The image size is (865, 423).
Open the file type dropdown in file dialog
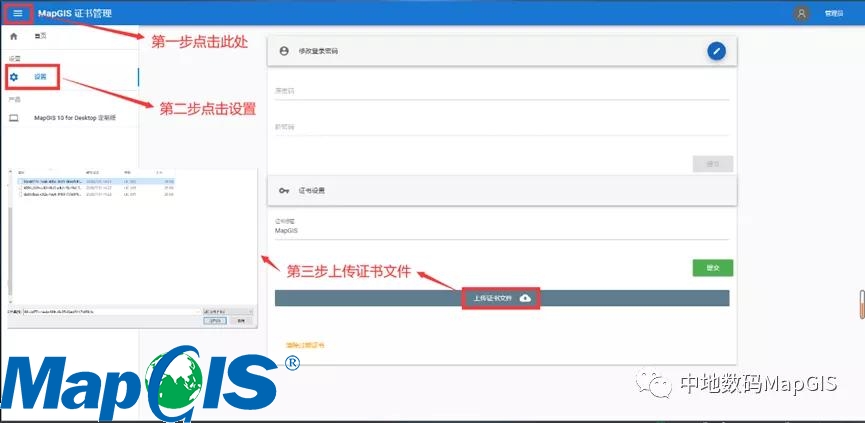228,312
